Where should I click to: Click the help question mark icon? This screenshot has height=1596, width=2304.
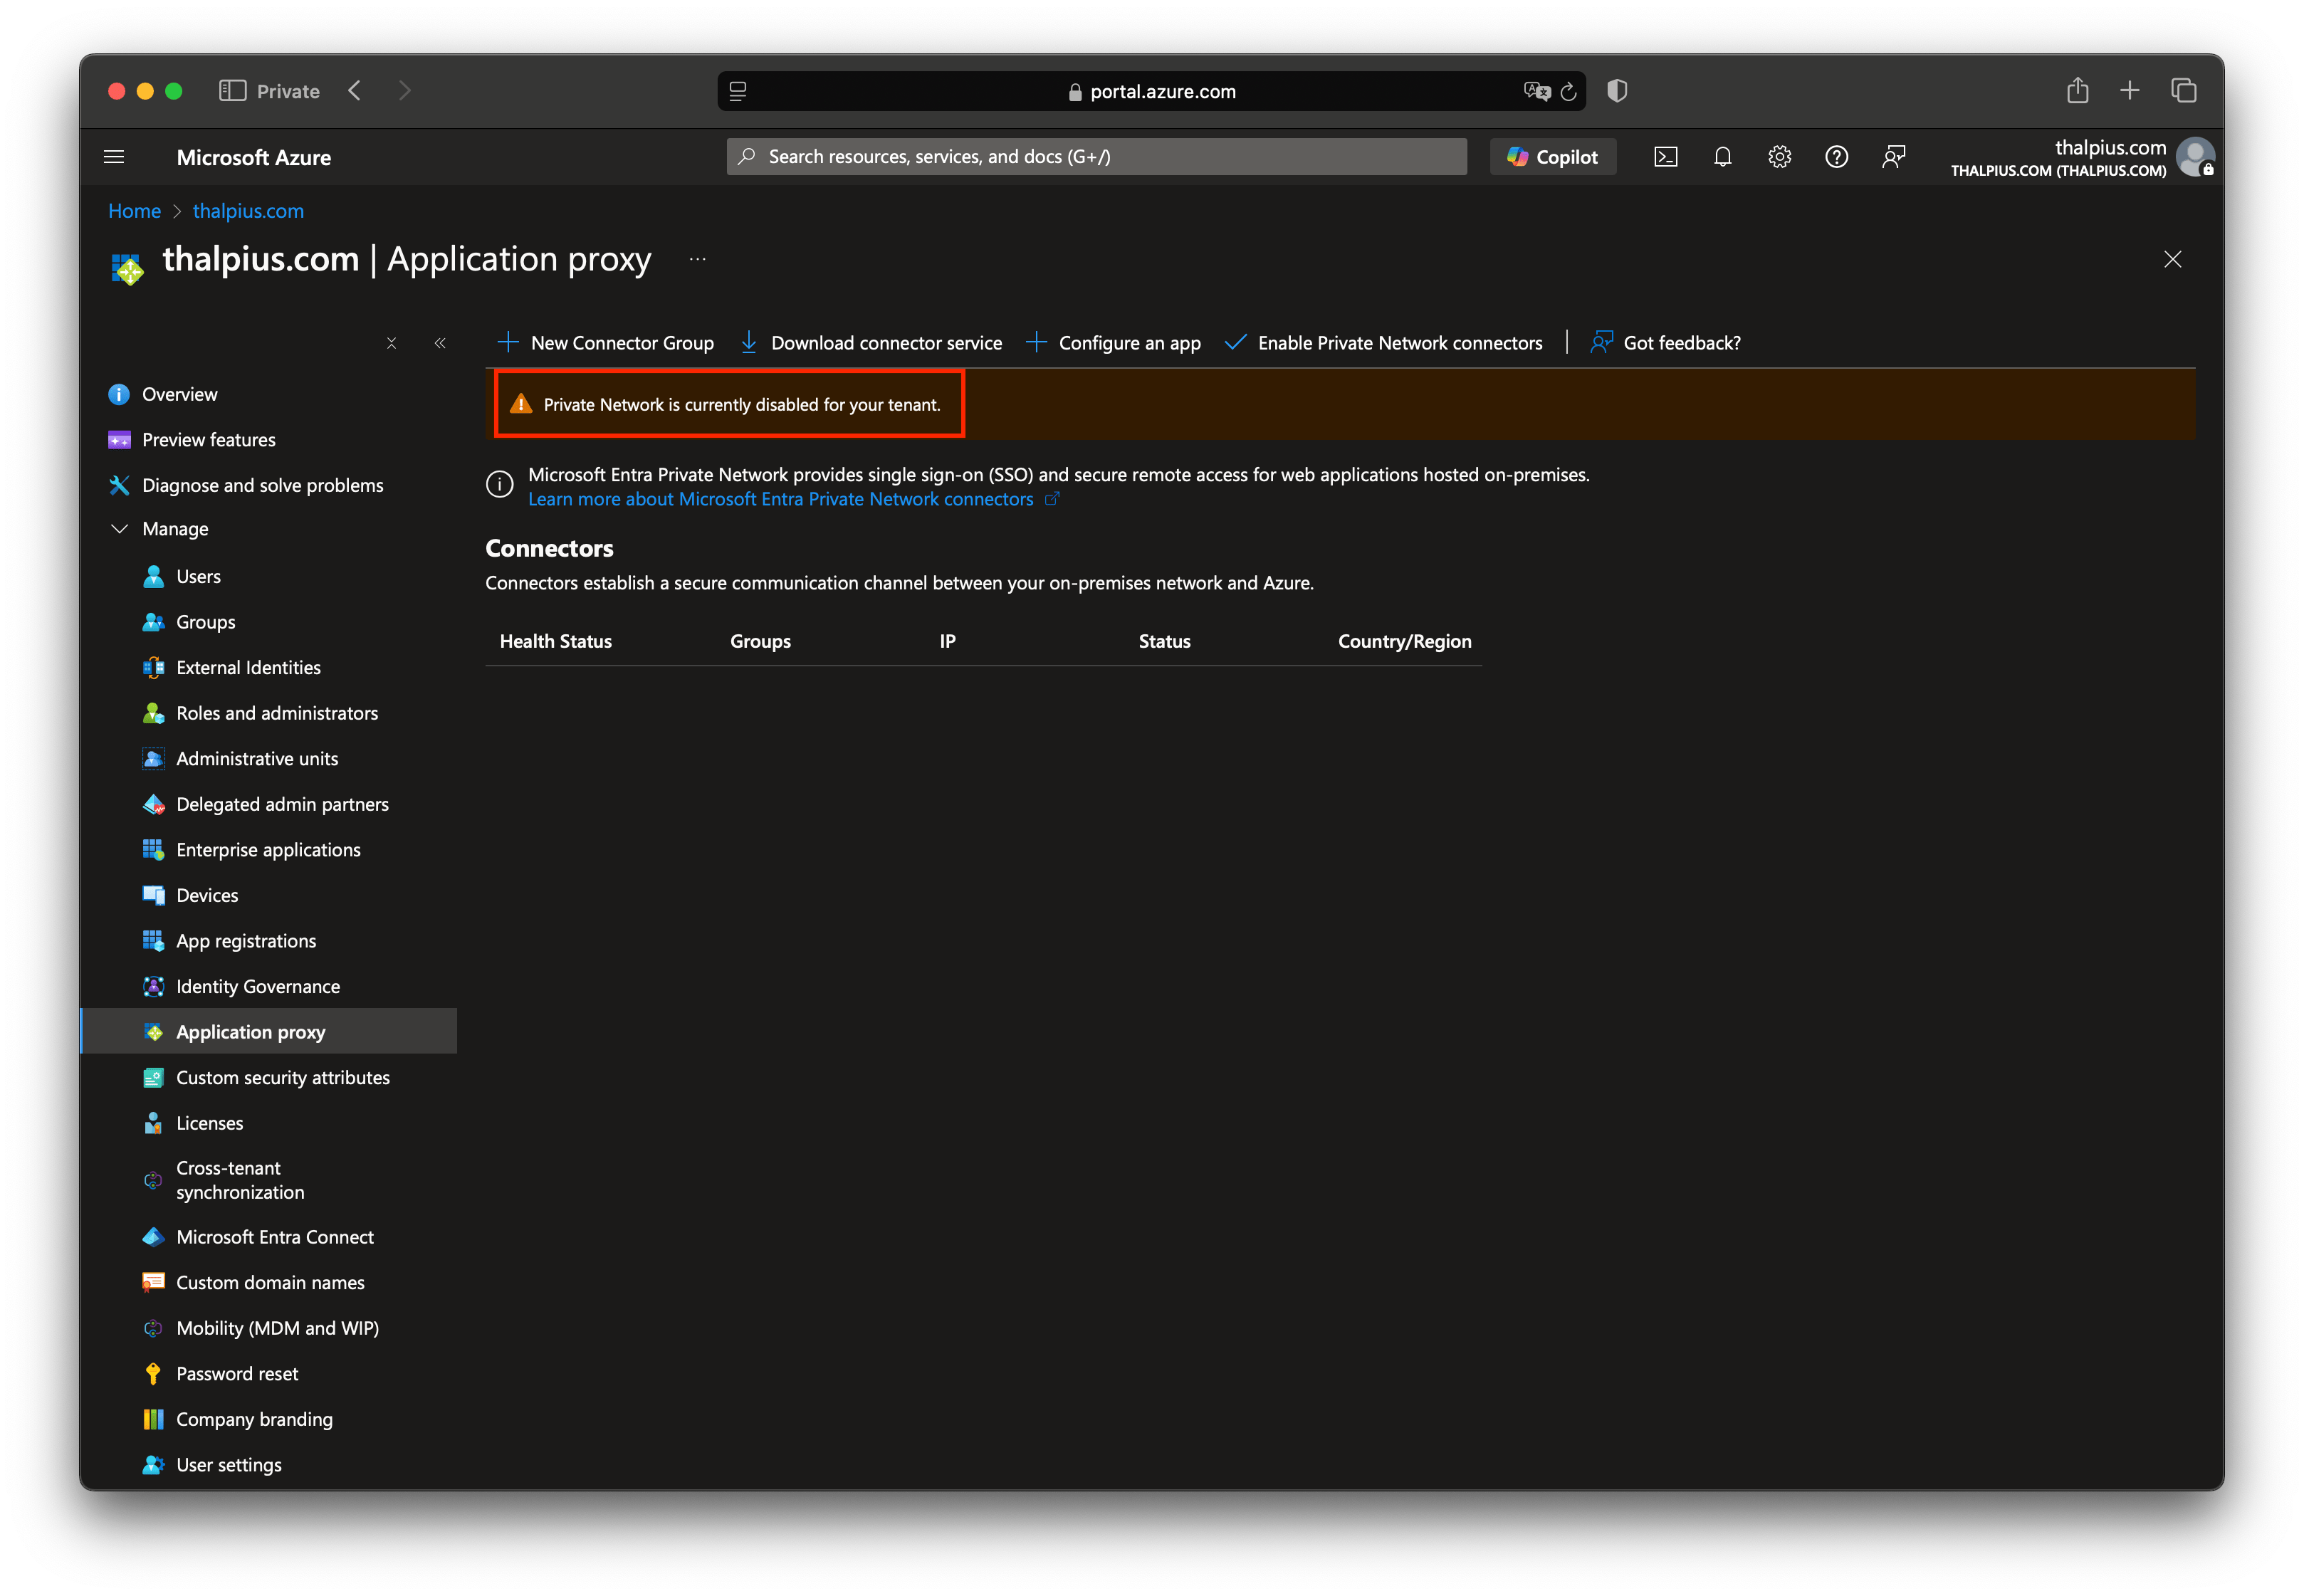click(x=1836, y=157)
